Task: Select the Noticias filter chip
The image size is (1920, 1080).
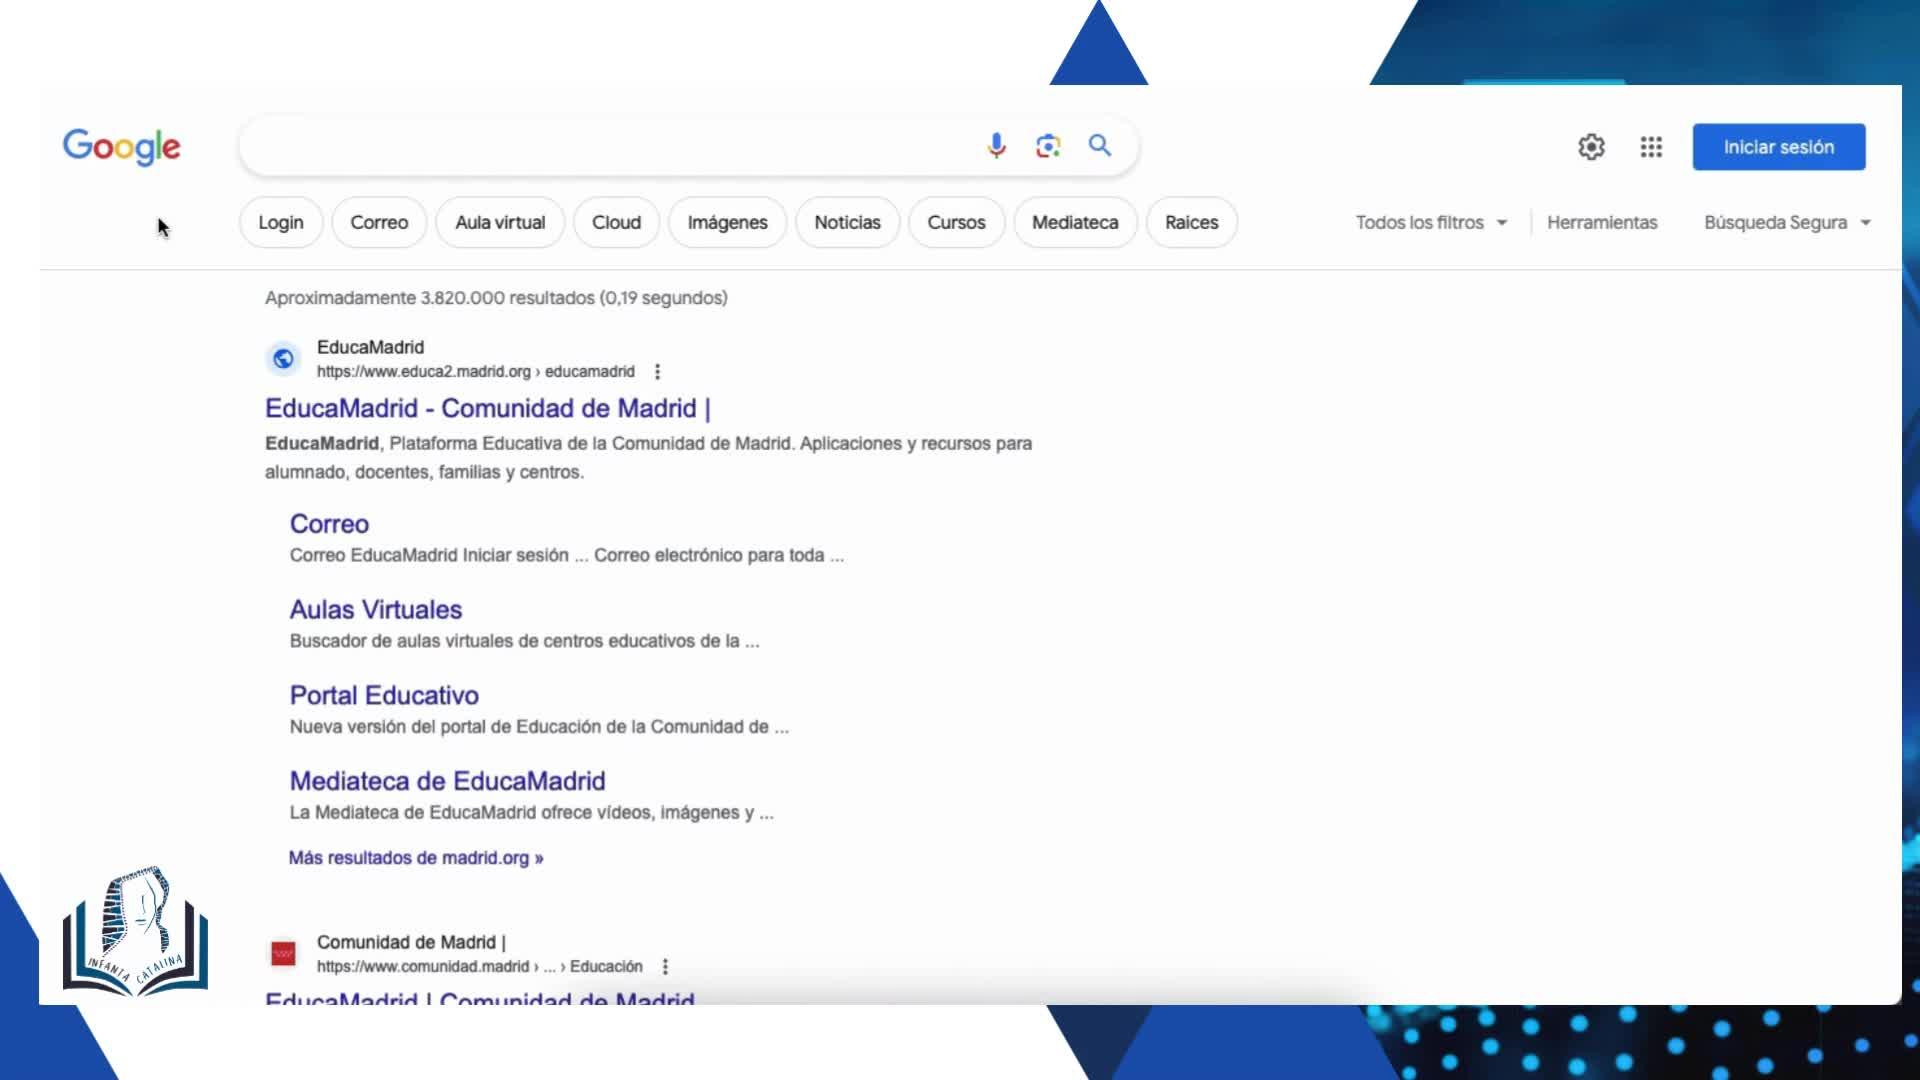Action: click(x=847, y=223)
